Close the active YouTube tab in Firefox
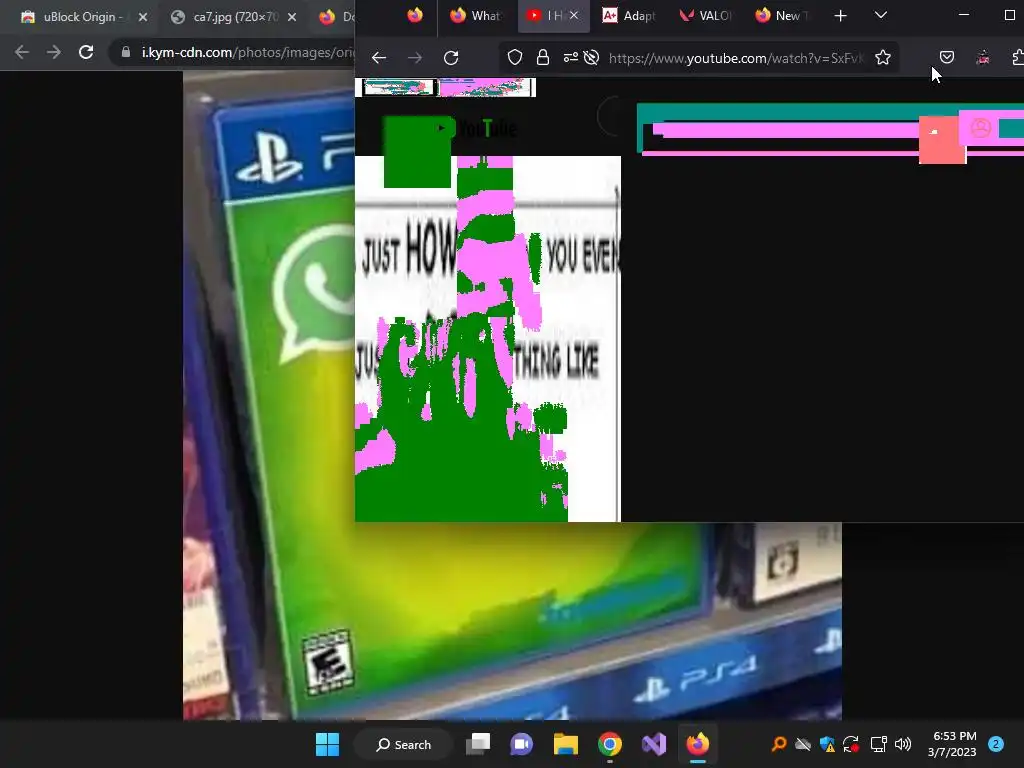This screenshot has height=768, width=1024. 573,15
